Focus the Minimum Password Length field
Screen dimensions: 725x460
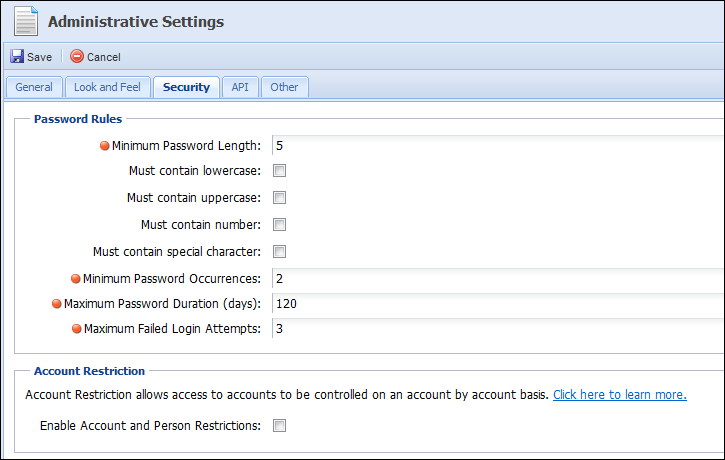click(x=498, y=146)
